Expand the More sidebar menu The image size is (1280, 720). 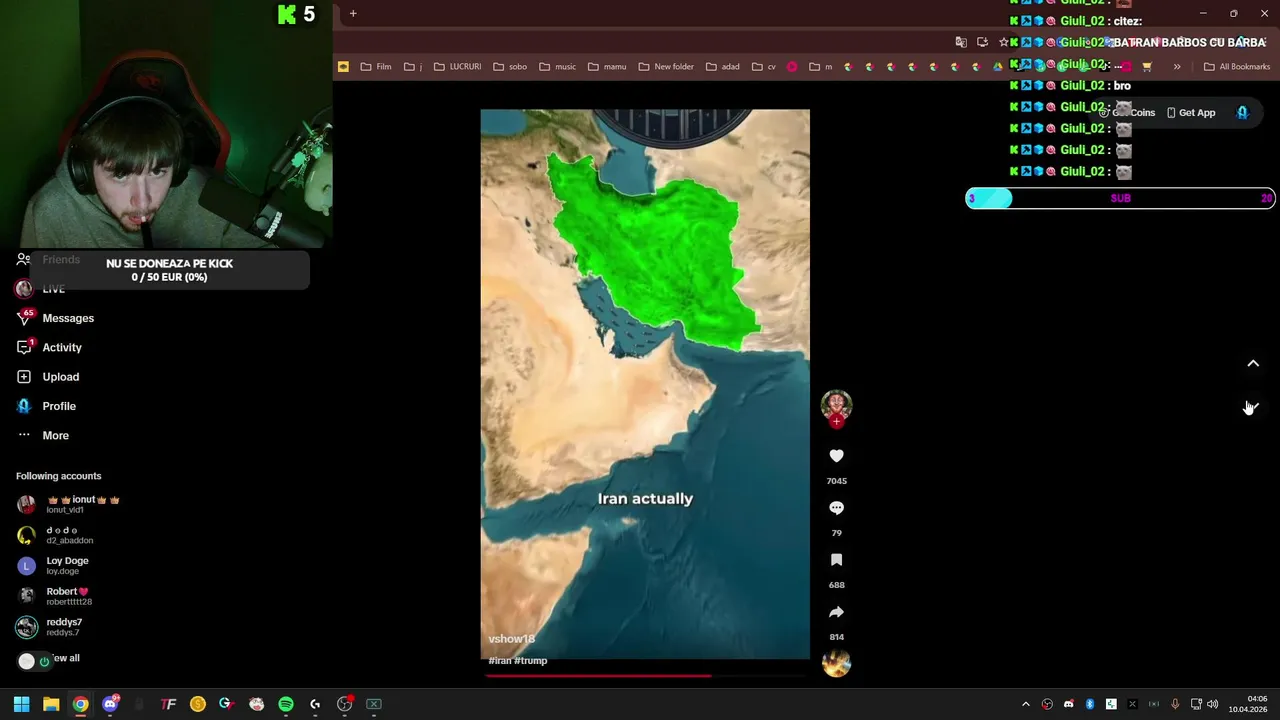pos(56,436)
